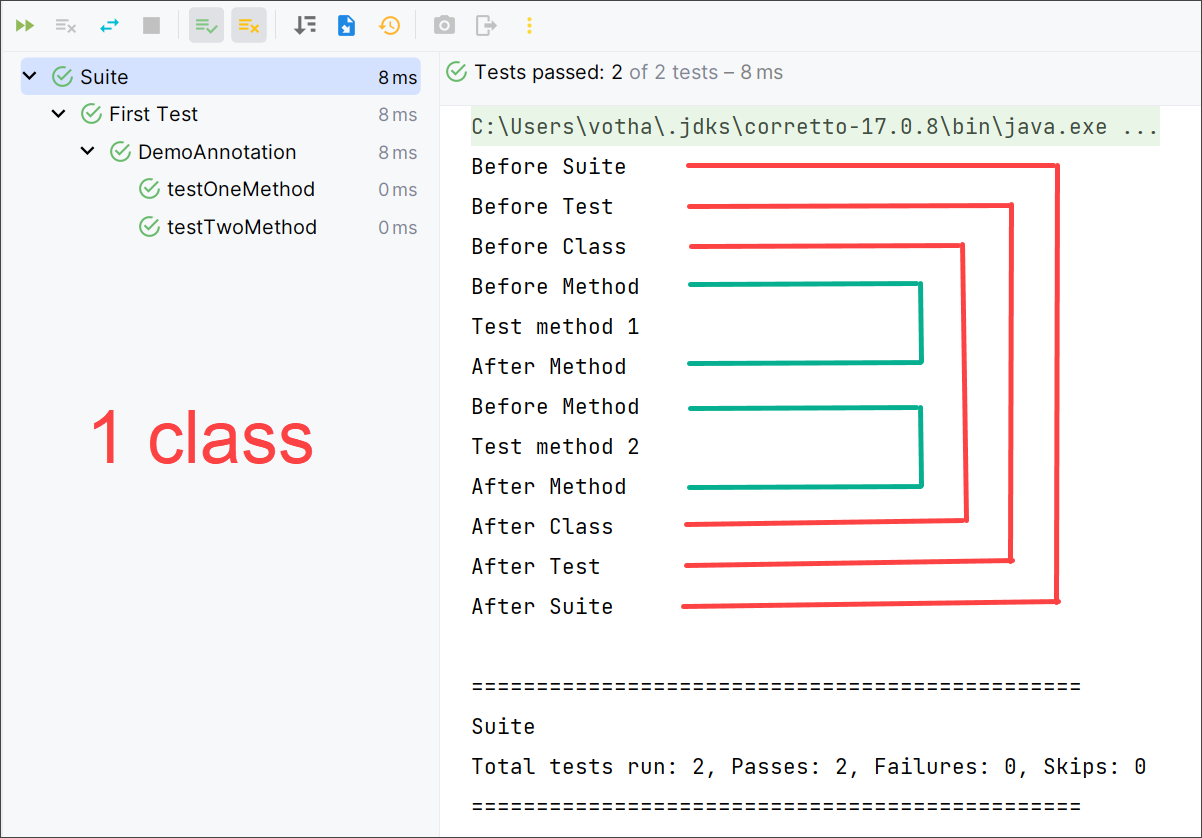Click the 'After Suite' console line

click(542, 607)
